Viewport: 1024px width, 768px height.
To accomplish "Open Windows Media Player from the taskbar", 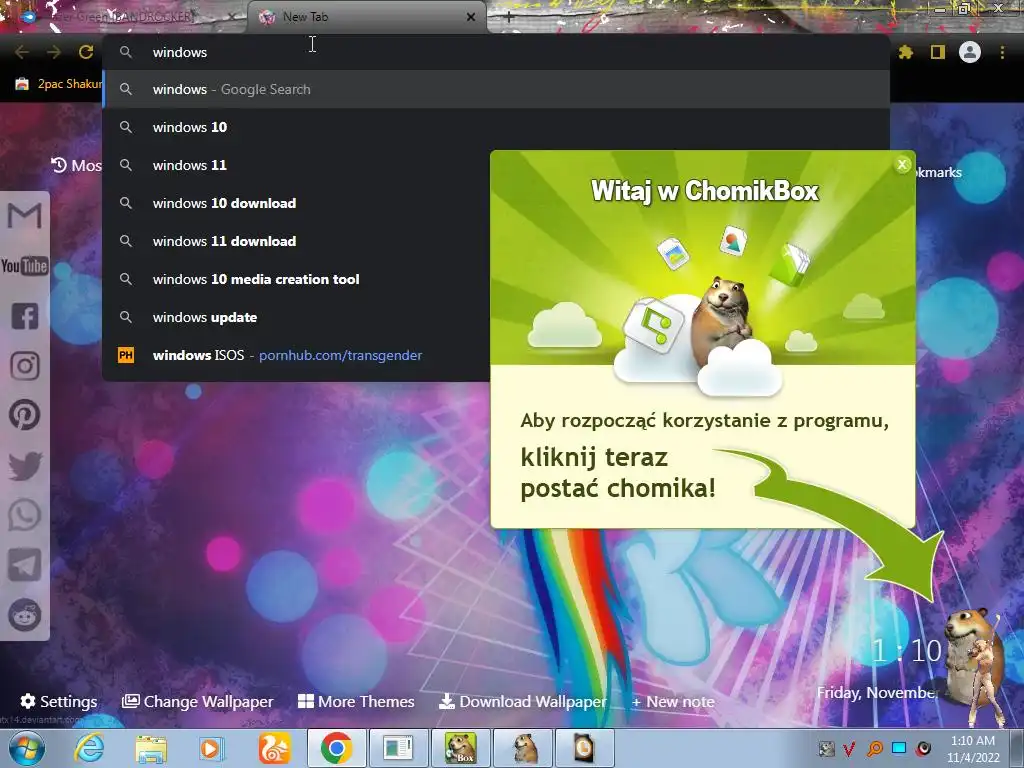I will tap(210, 748).
